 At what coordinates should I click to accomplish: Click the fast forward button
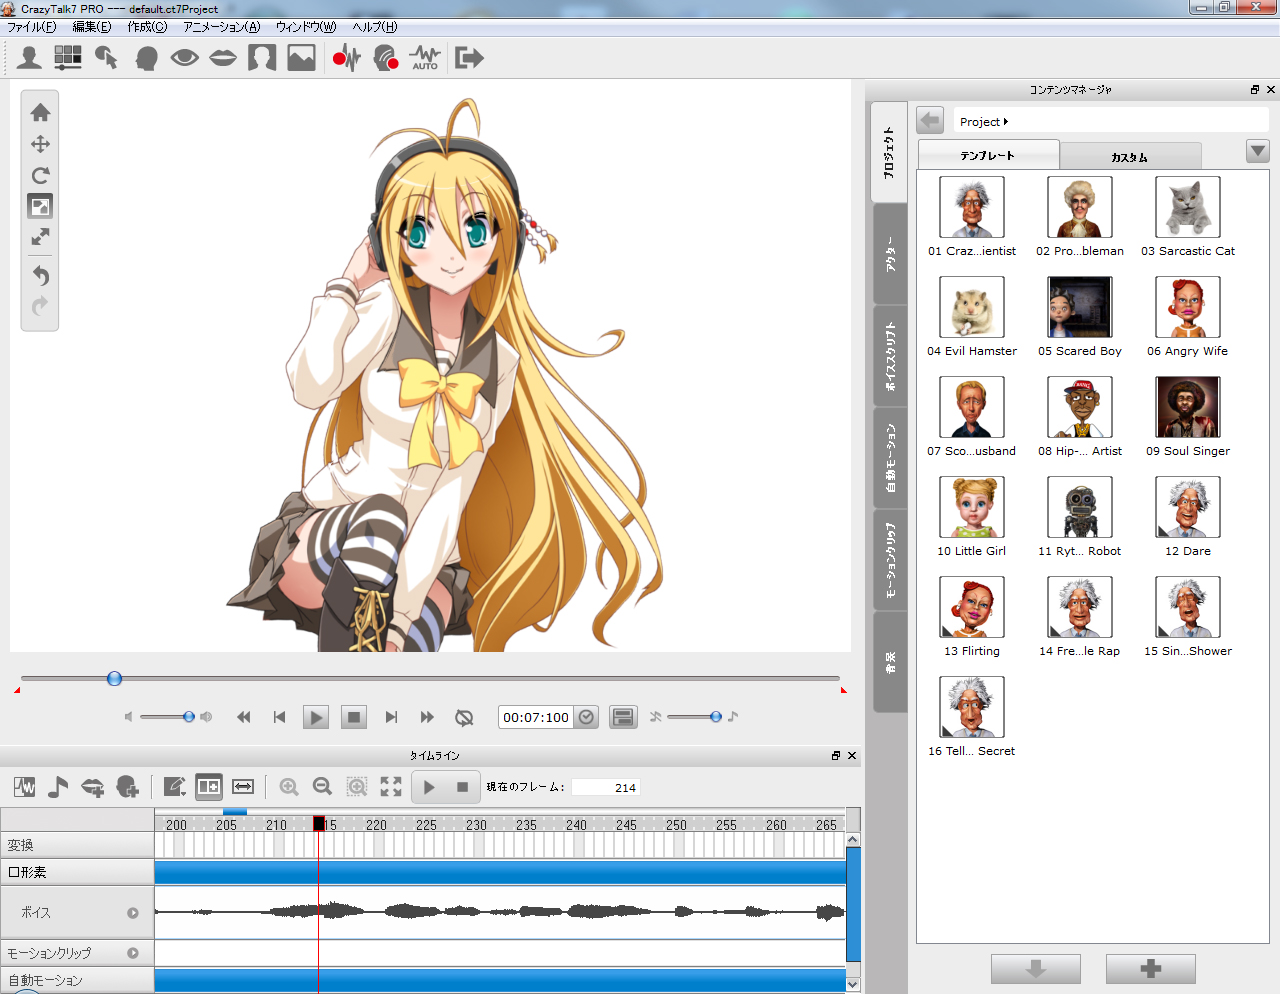(x=427, y=717)
